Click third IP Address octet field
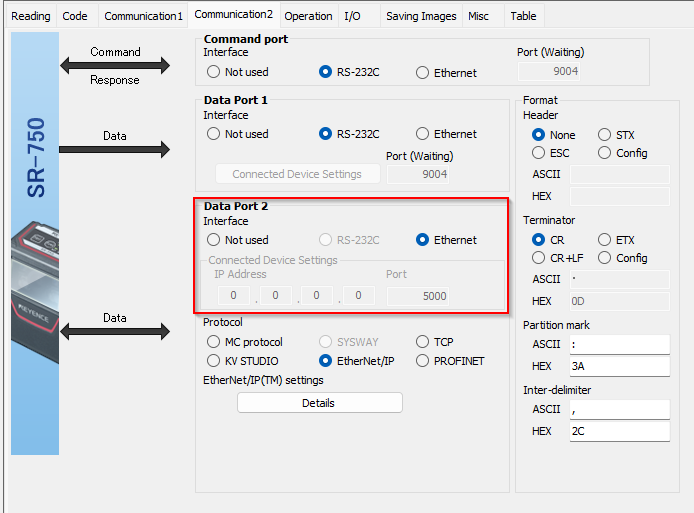The height and width of the screenshot is (513, 694). coord(316,295)
